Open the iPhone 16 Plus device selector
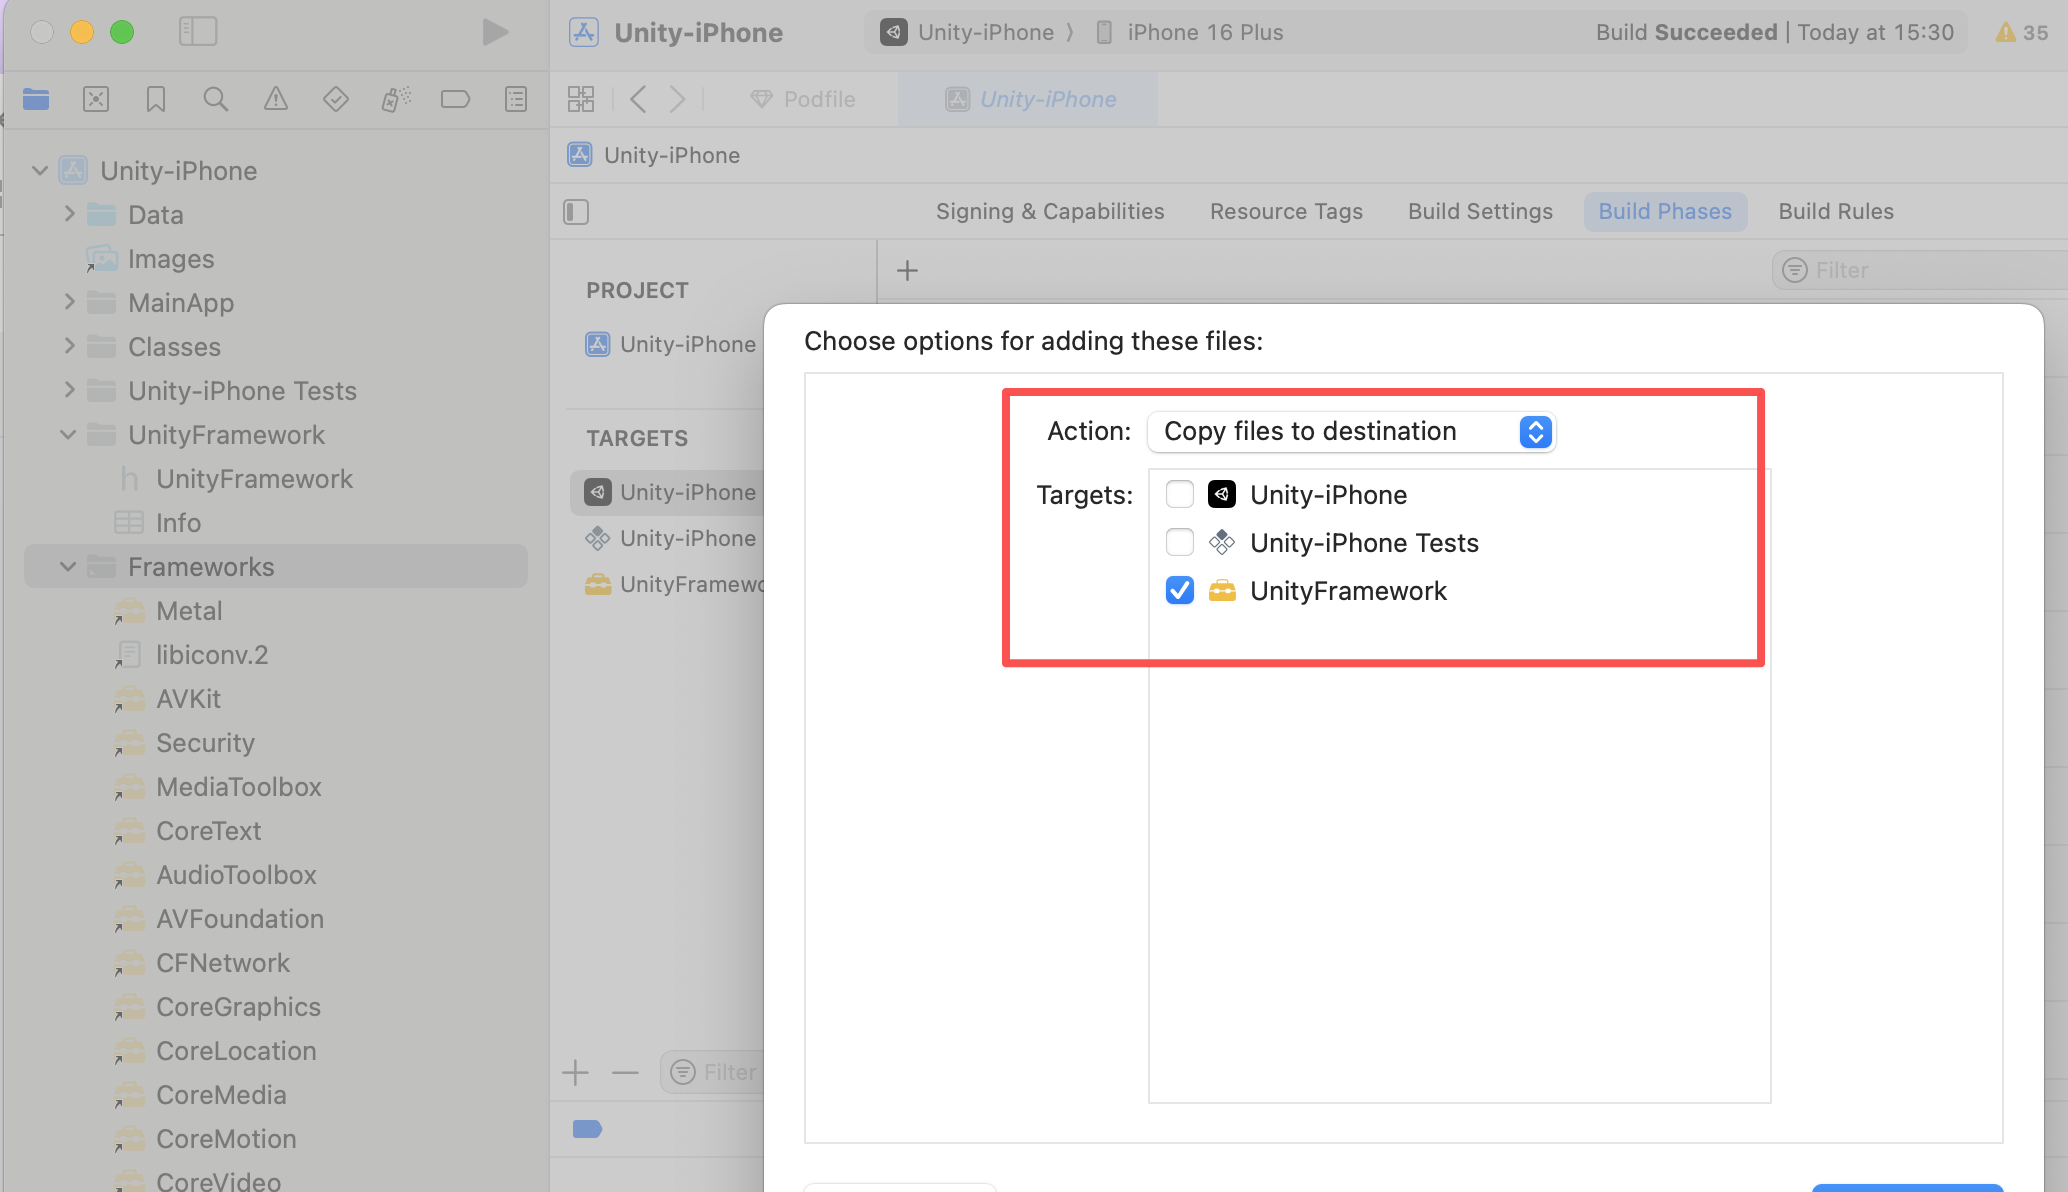2068x1192 pixels. (x=1189, y=32)
